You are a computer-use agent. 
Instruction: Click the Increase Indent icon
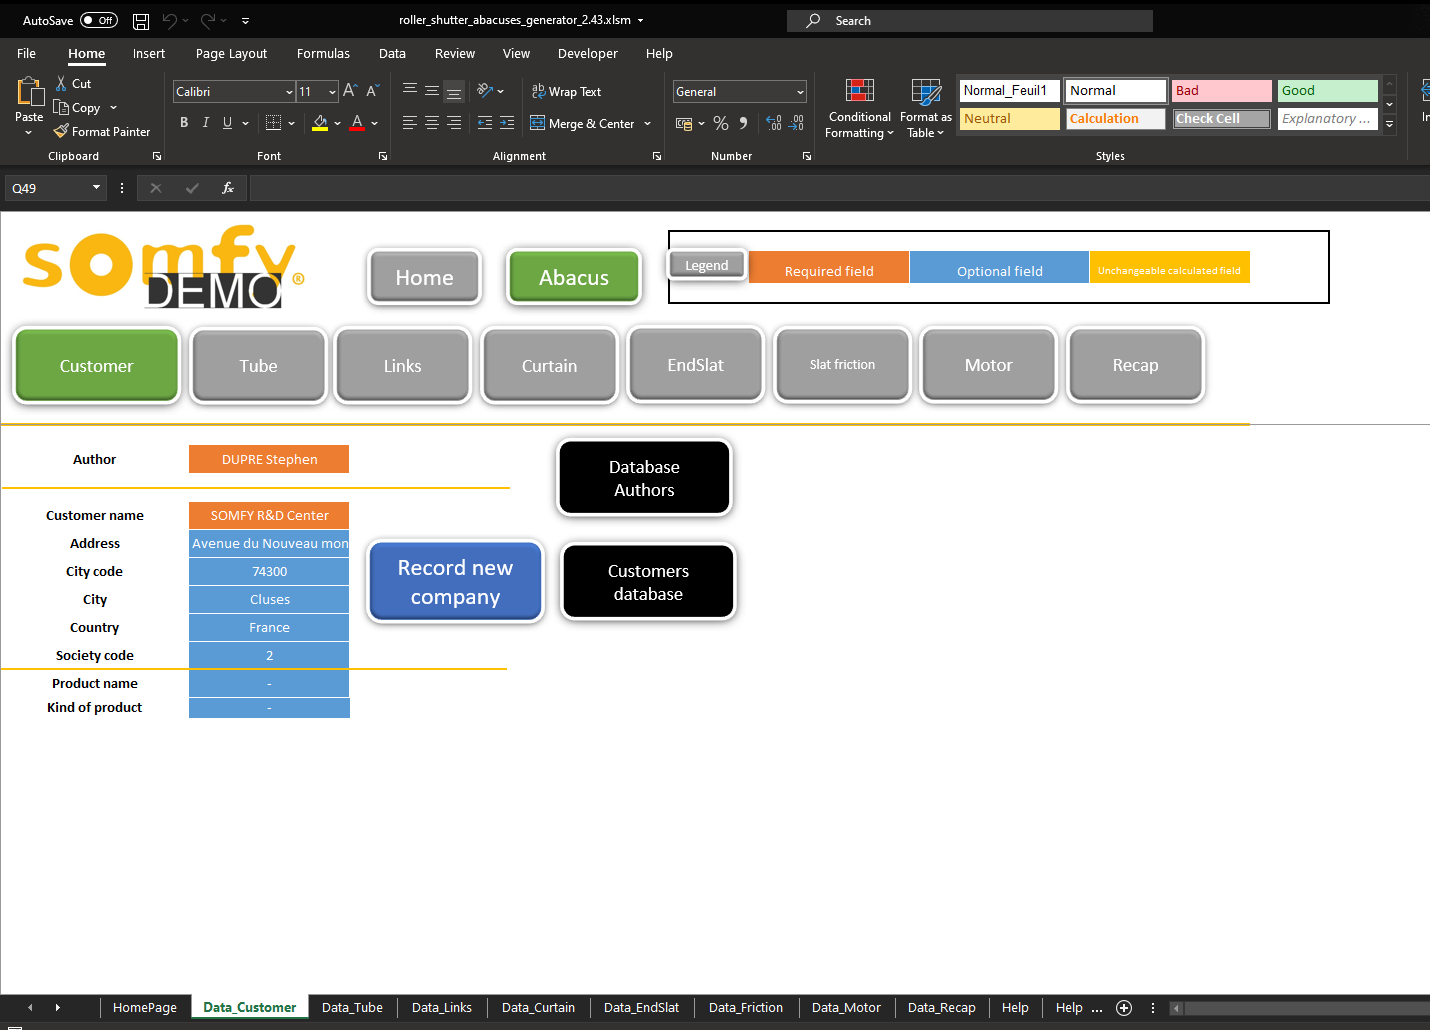click(x=507, y=123)
